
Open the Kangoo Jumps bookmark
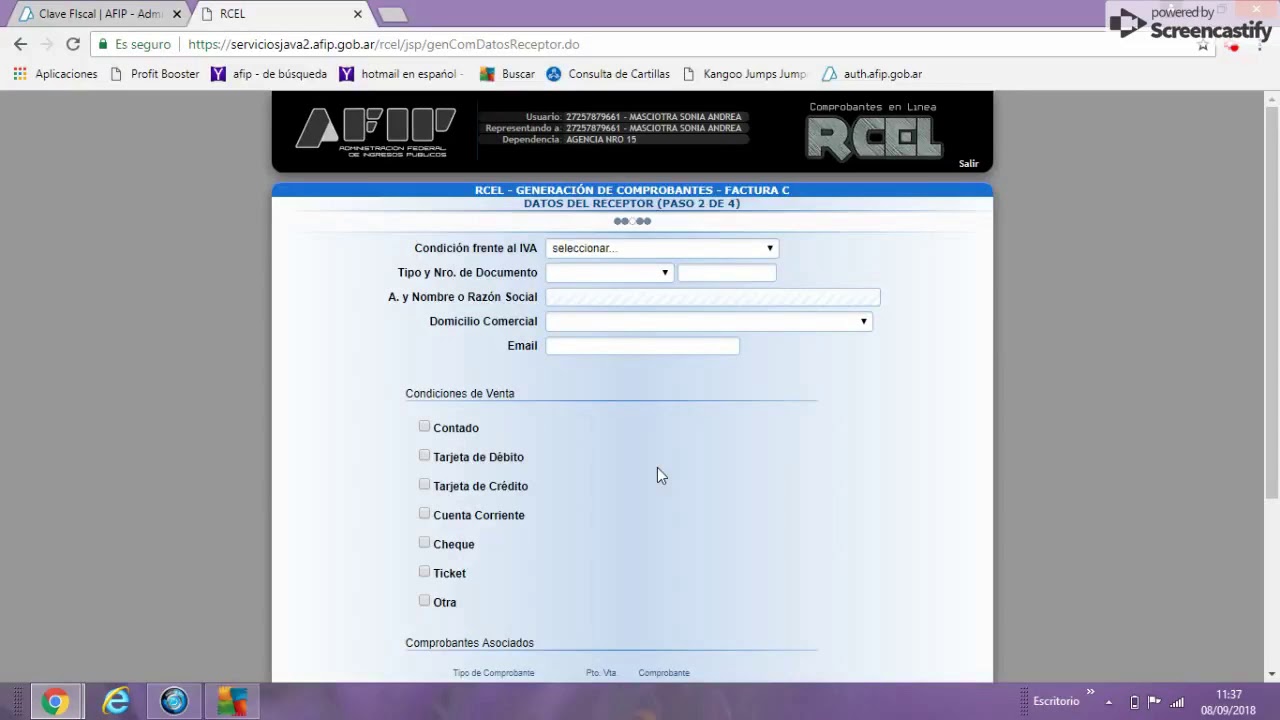tap(745, 74)
